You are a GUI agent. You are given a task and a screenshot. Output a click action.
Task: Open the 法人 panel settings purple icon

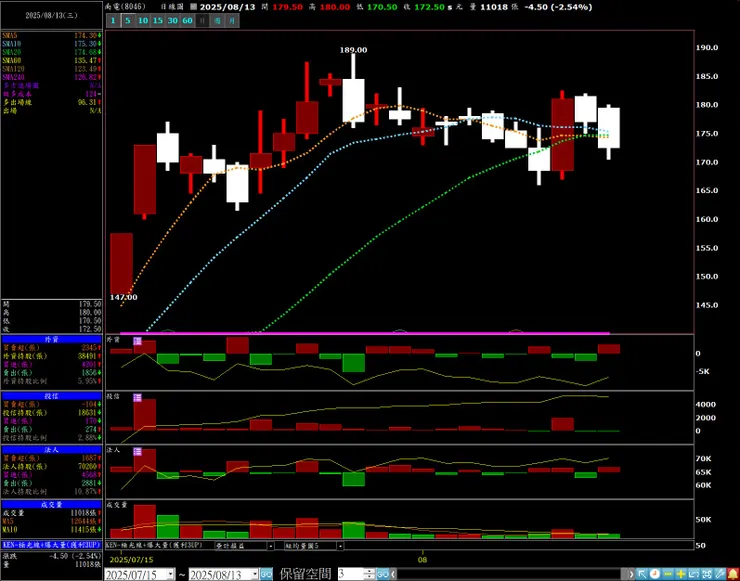(x=137, y=452)
